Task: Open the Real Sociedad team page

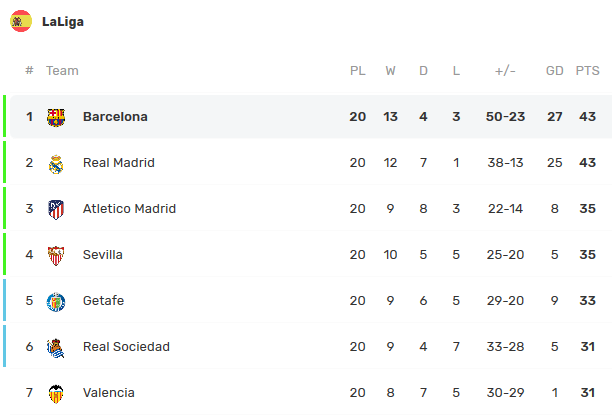Action: (x=126, y=347)
